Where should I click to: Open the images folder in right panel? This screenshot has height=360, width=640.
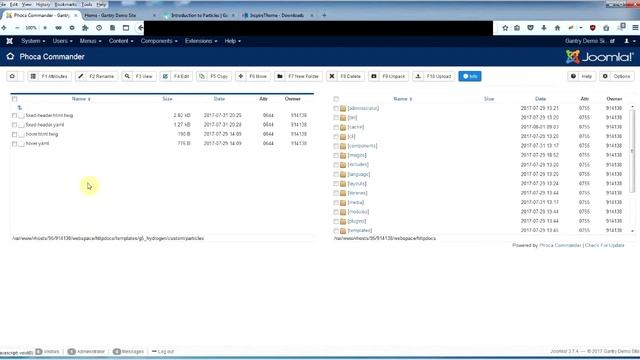coord(357,156)
